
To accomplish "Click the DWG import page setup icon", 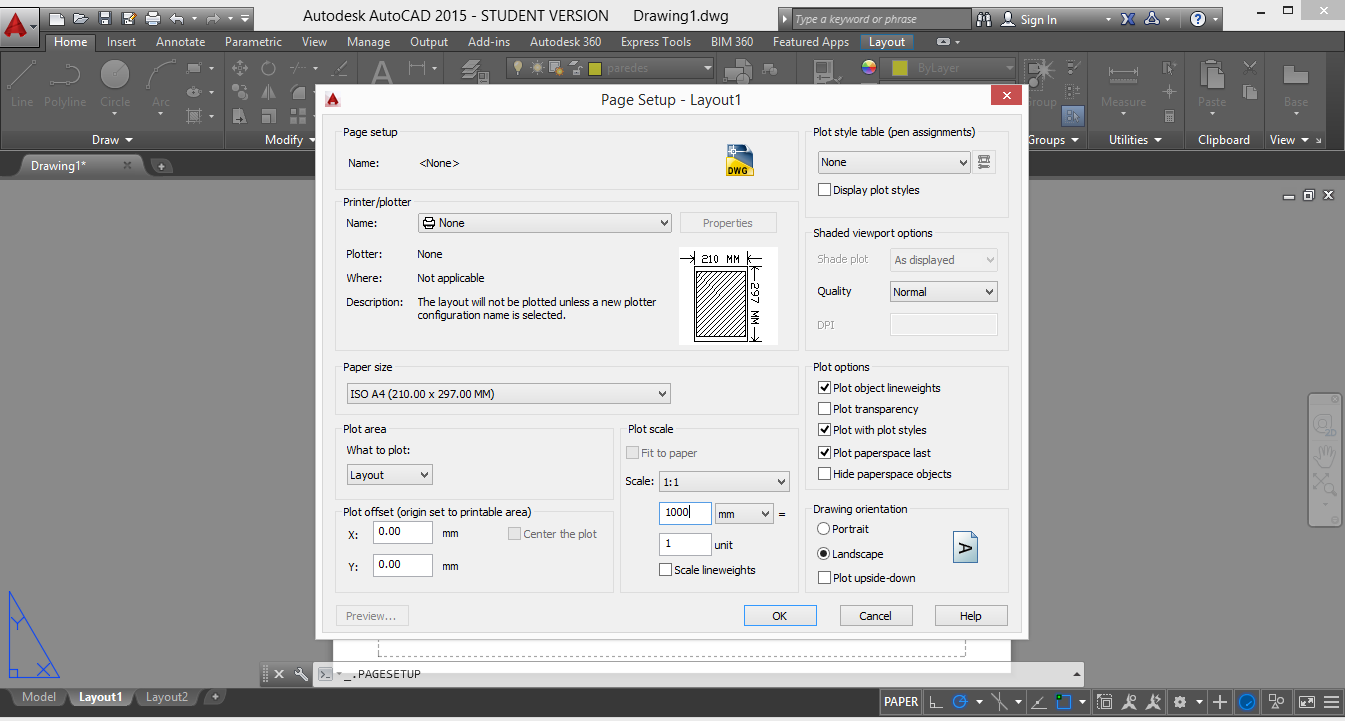I will tap(740, 161).
